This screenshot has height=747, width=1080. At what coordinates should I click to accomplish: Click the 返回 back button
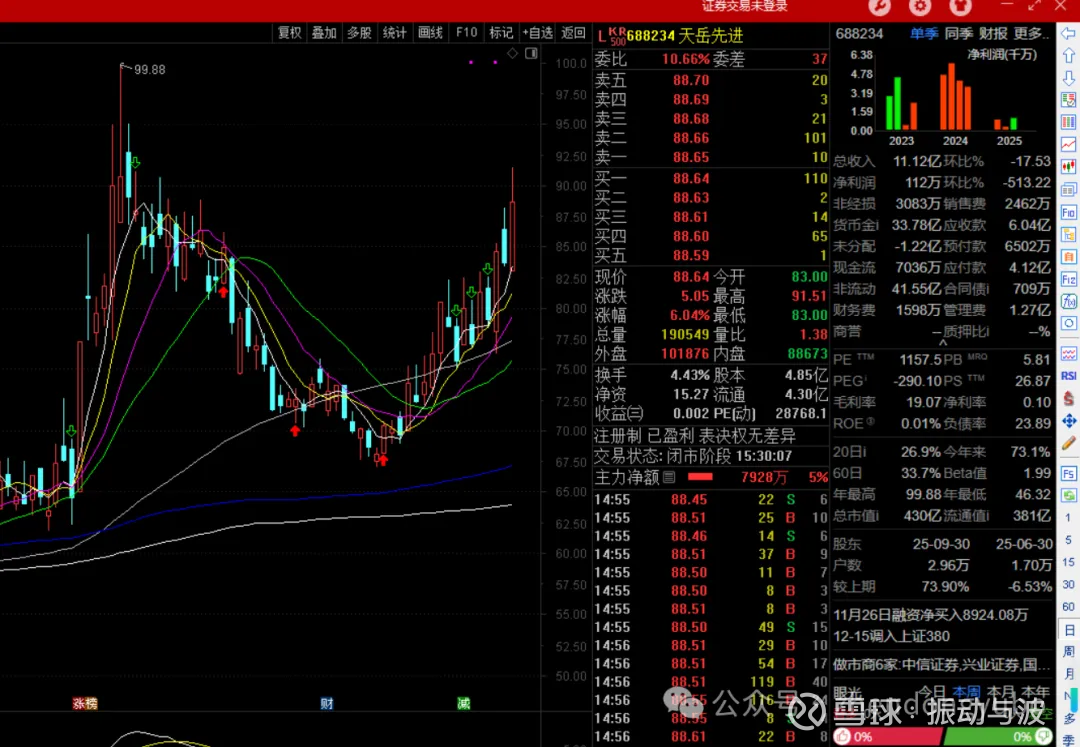click(x=573, y=32)
